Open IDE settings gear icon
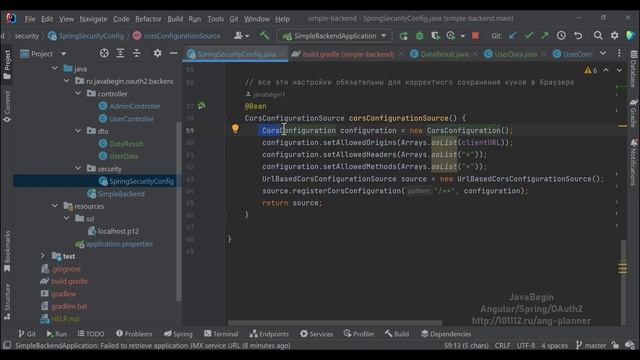This screenshot has width=640, height=360. pyautogui.click(x=614, y=36)
